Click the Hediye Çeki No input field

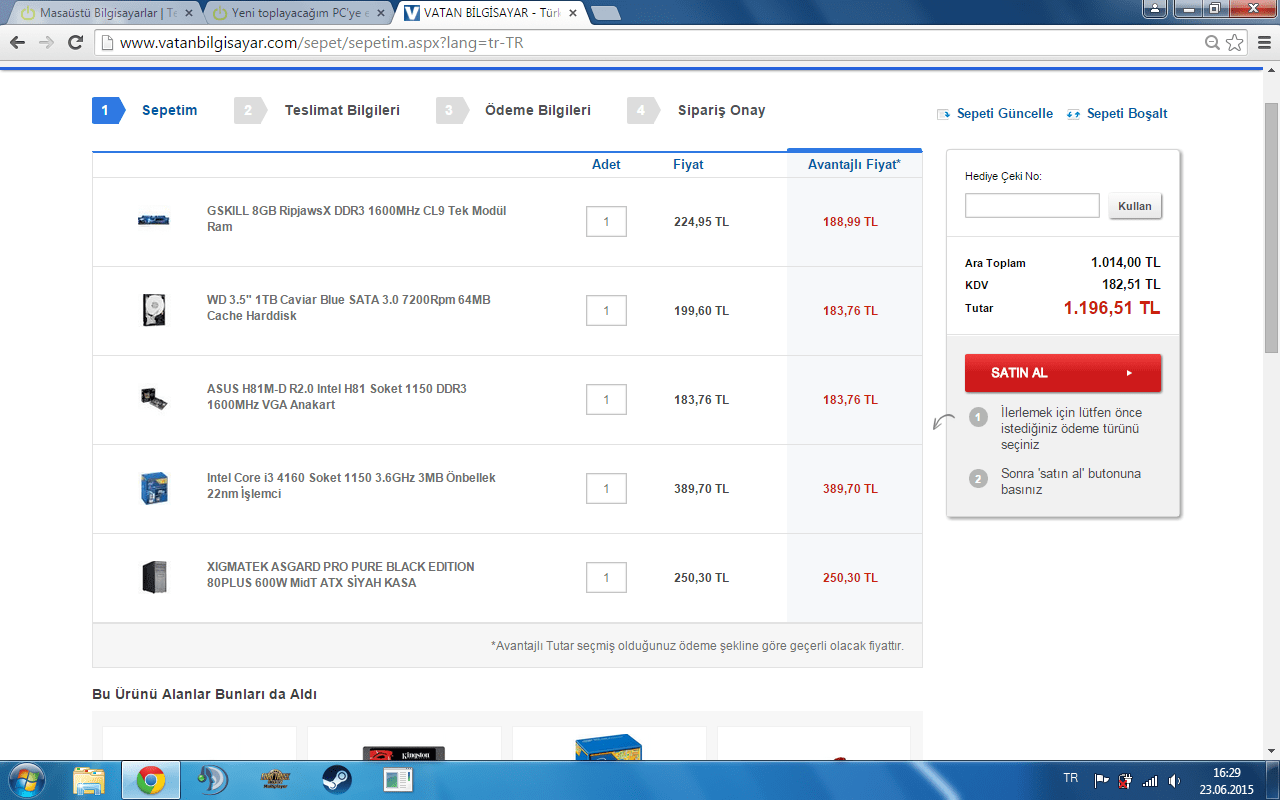tap(1032, 205)
